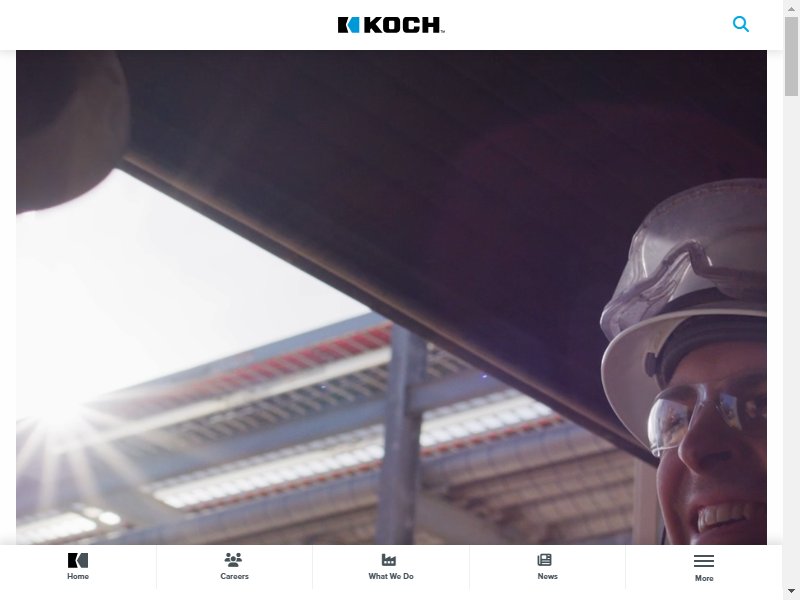Click the News newspaper icon
This screenshot has width=800, height=600.
tap(544, 560)
